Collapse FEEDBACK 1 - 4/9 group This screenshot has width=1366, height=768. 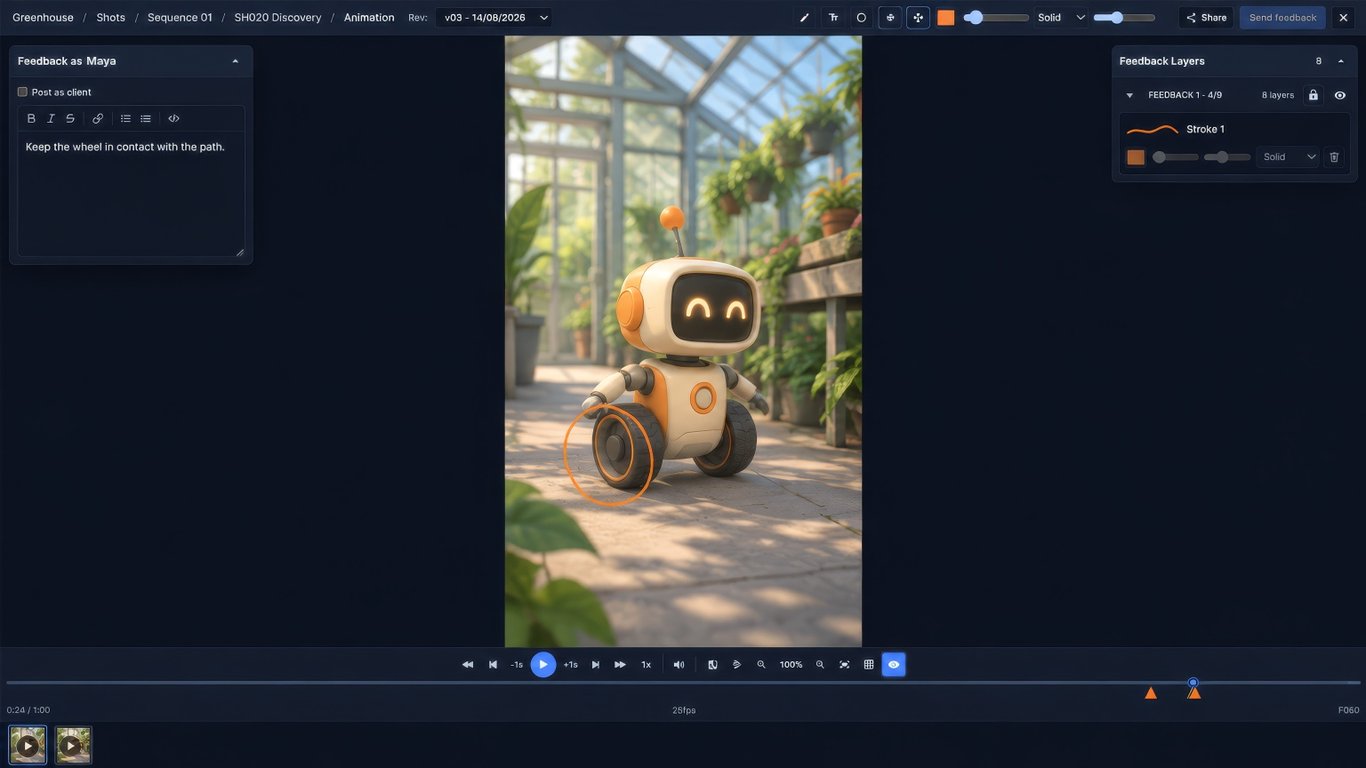point(1129,95)
